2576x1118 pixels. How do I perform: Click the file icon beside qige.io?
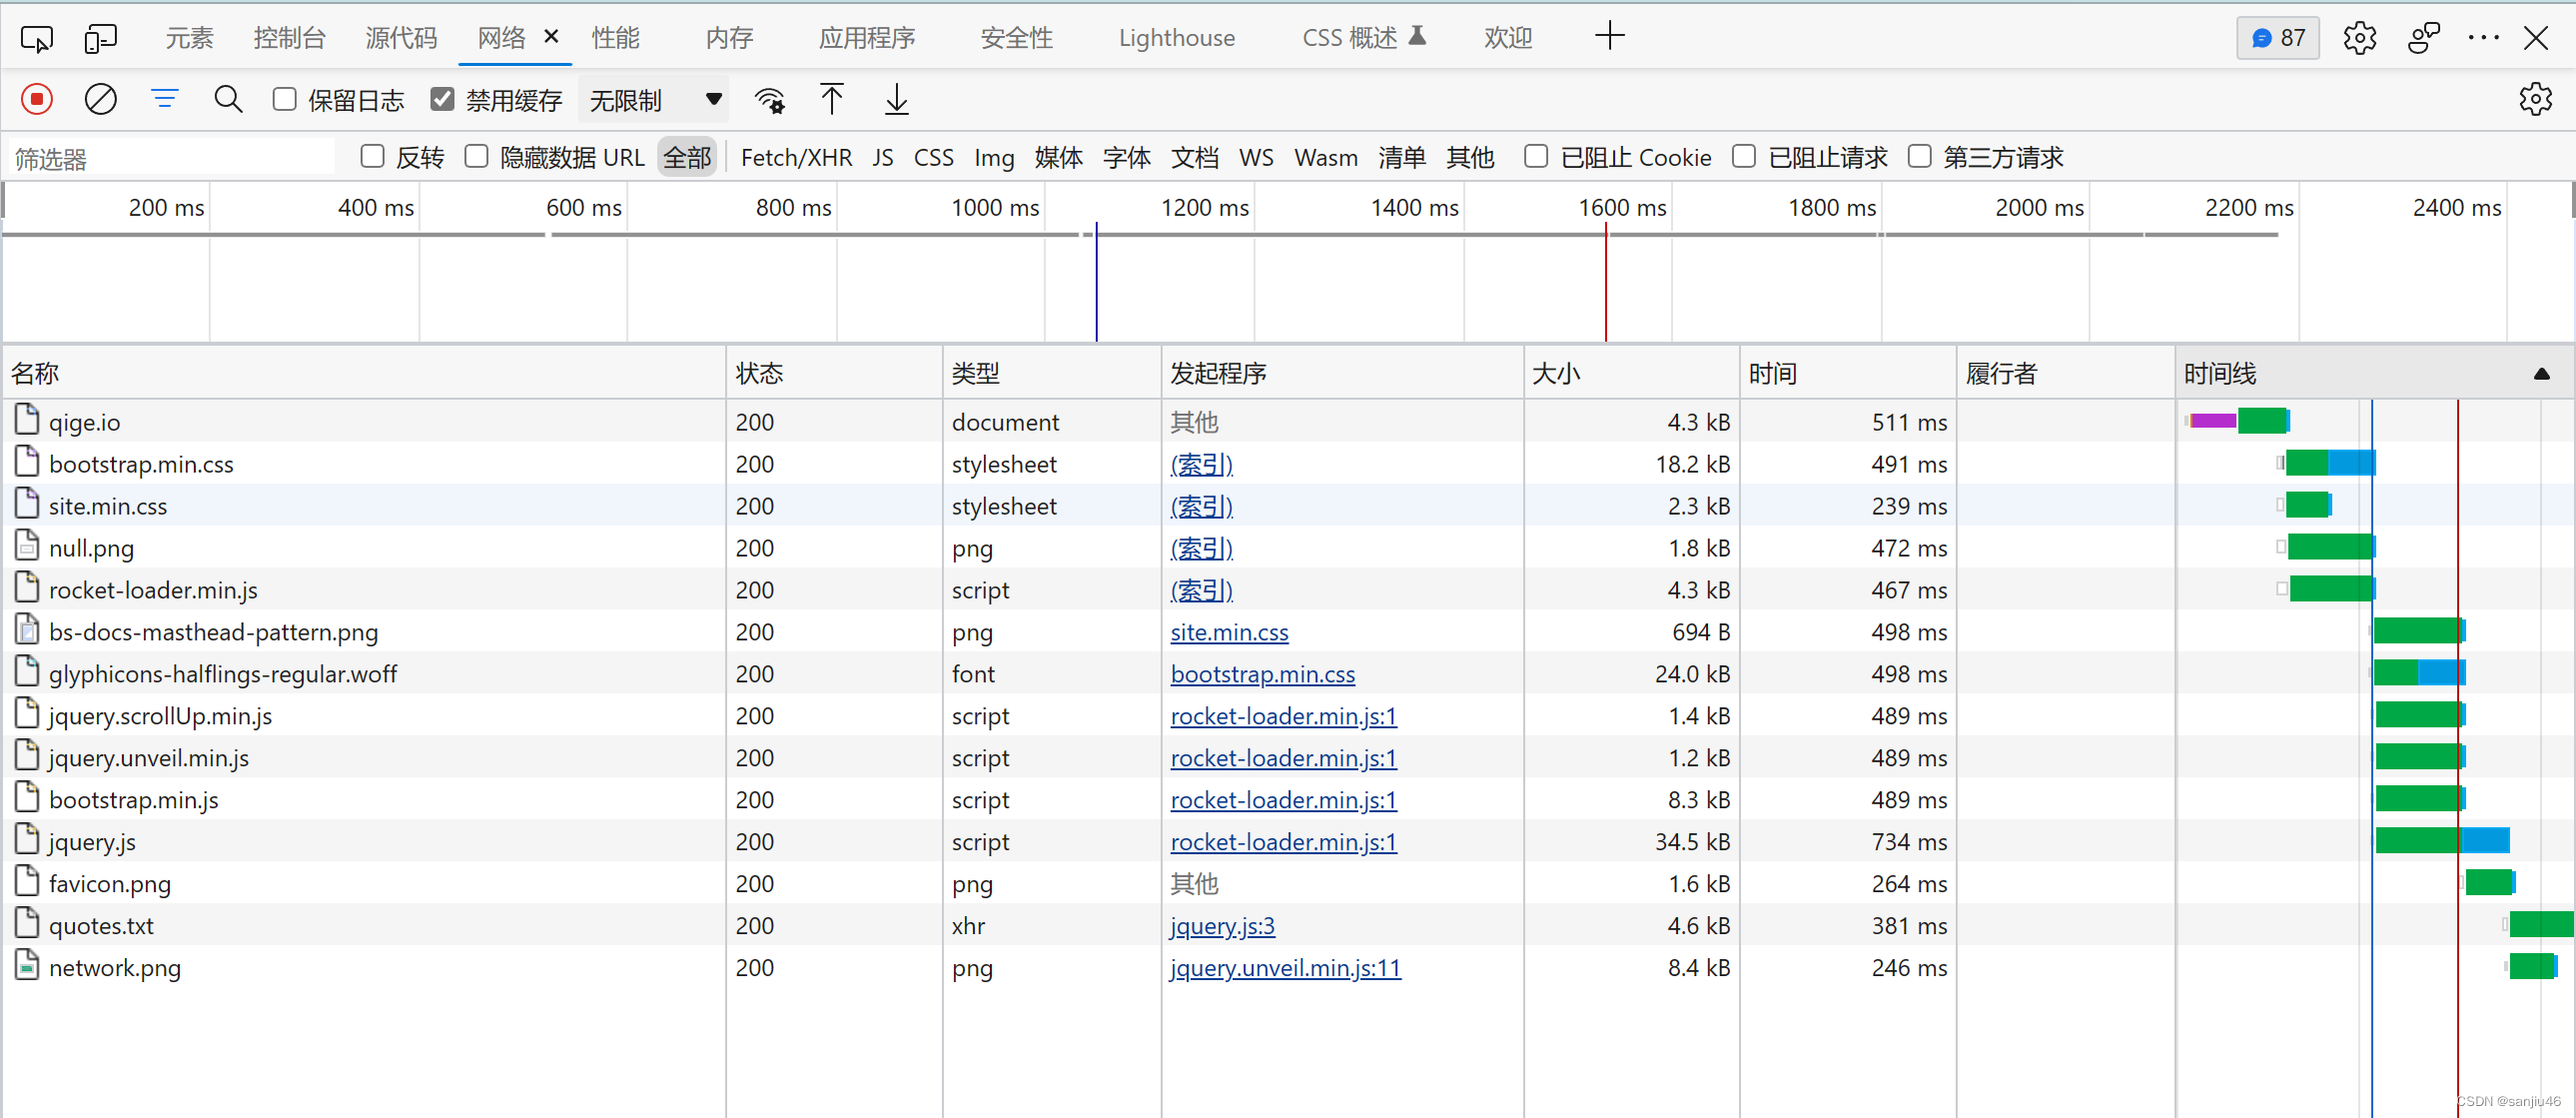tap(27, 420)
